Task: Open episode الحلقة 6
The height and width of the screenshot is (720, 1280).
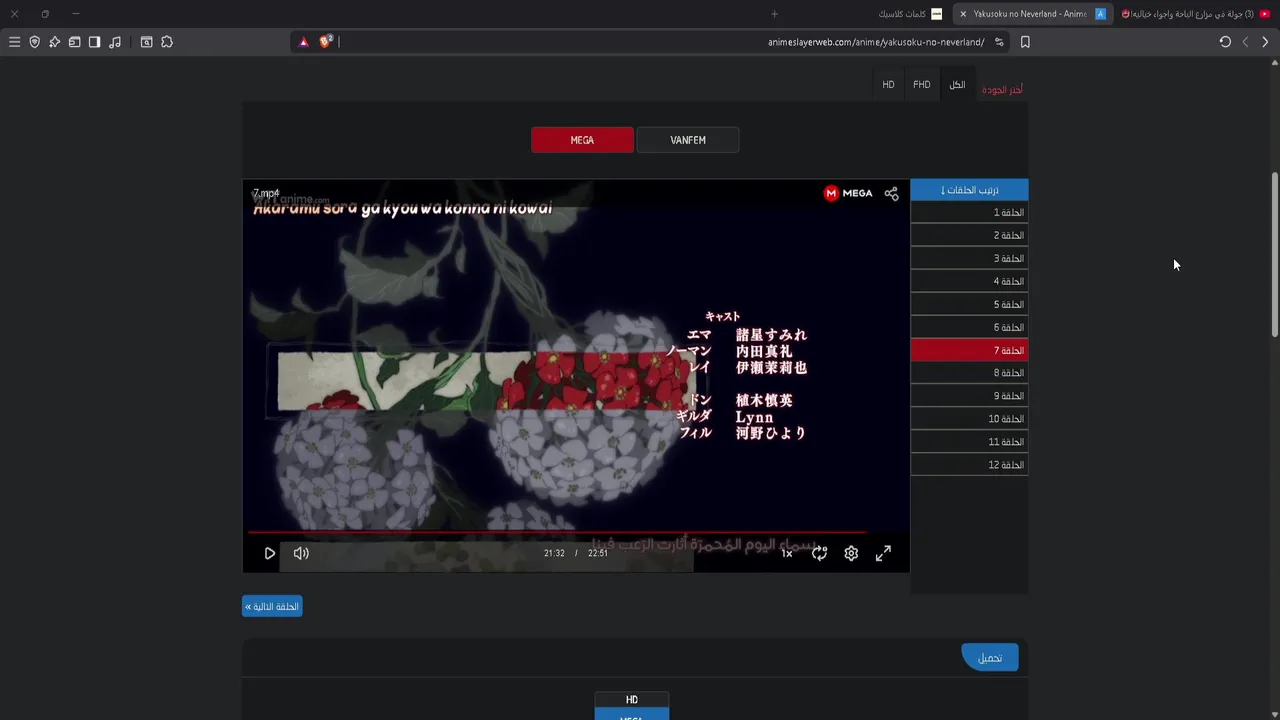Action: pyautogui.click(x=969, y=328)
